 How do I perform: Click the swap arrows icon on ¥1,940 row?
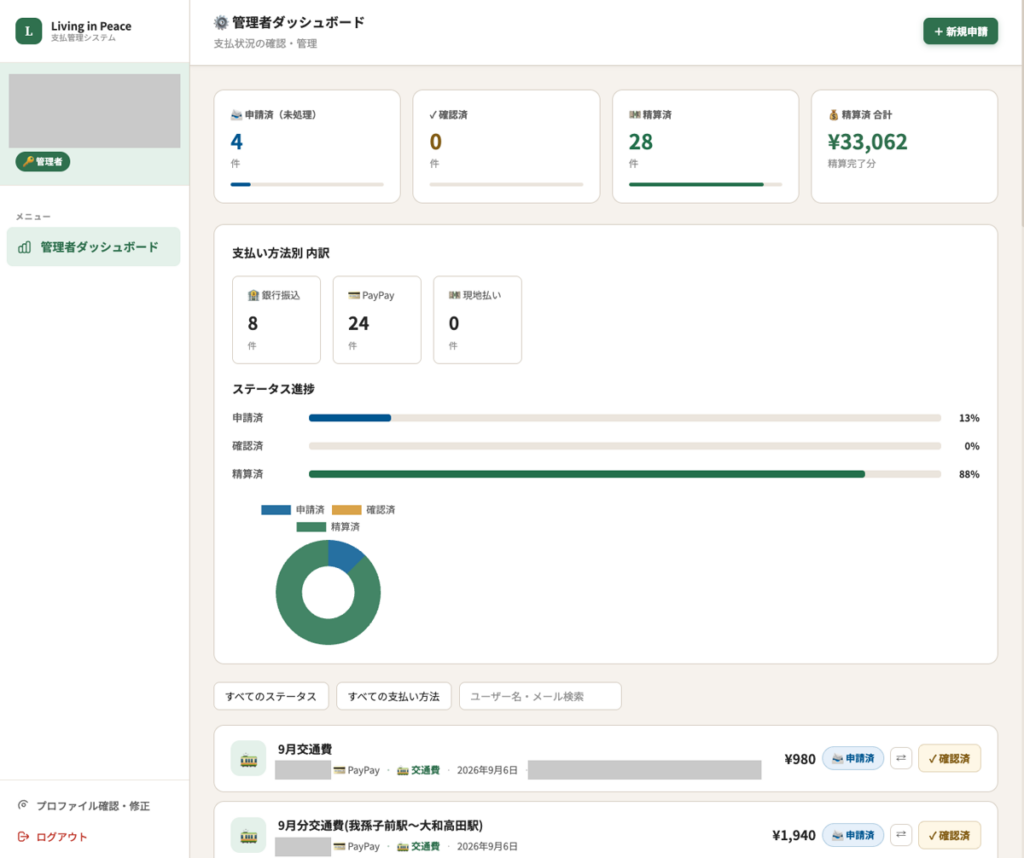(901, 834)
